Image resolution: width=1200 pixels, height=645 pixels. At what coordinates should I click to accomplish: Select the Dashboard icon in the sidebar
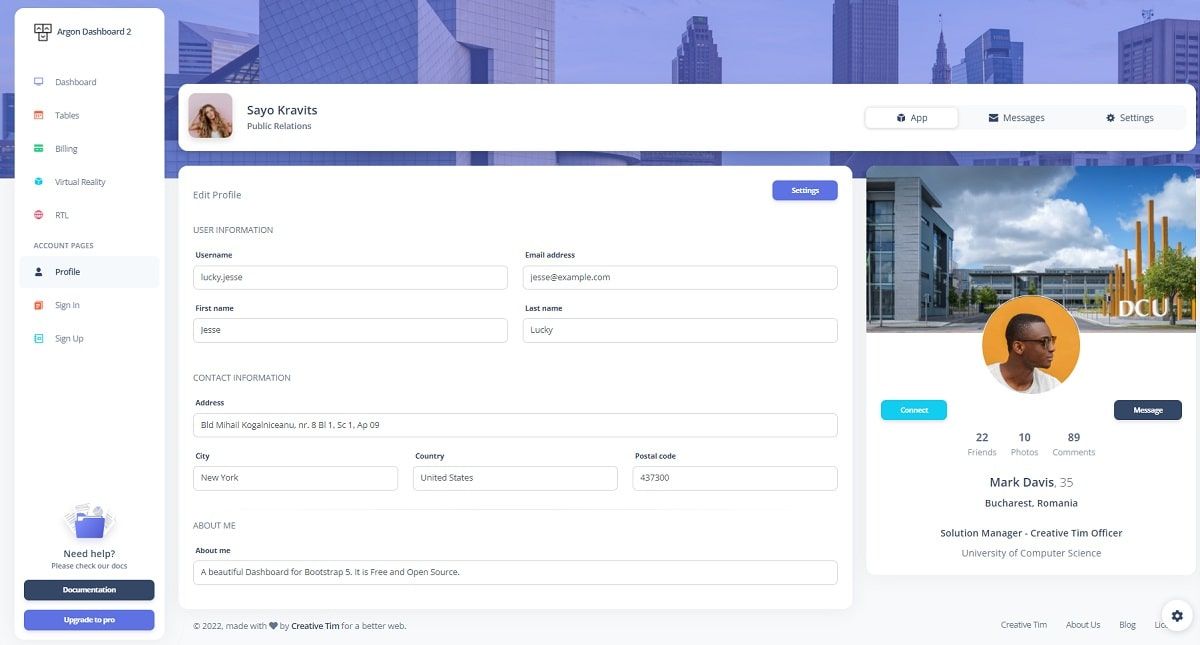(x=38, y=82)
